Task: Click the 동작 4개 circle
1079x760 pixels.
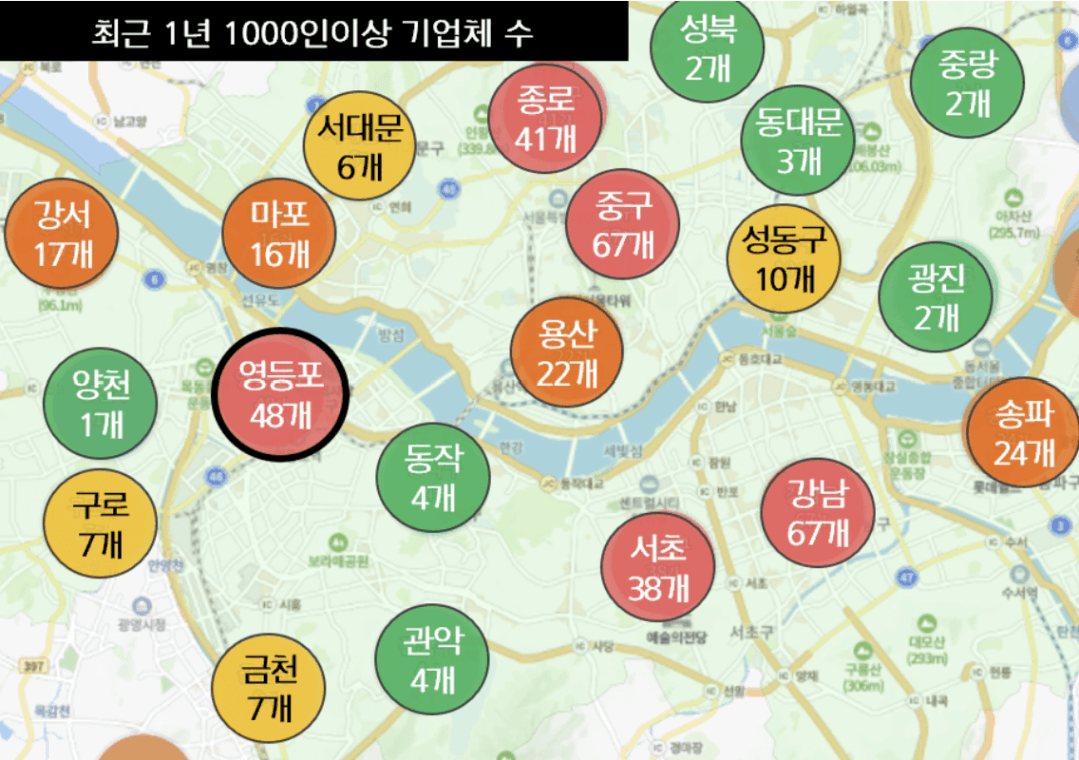Action: click(434, 478)
